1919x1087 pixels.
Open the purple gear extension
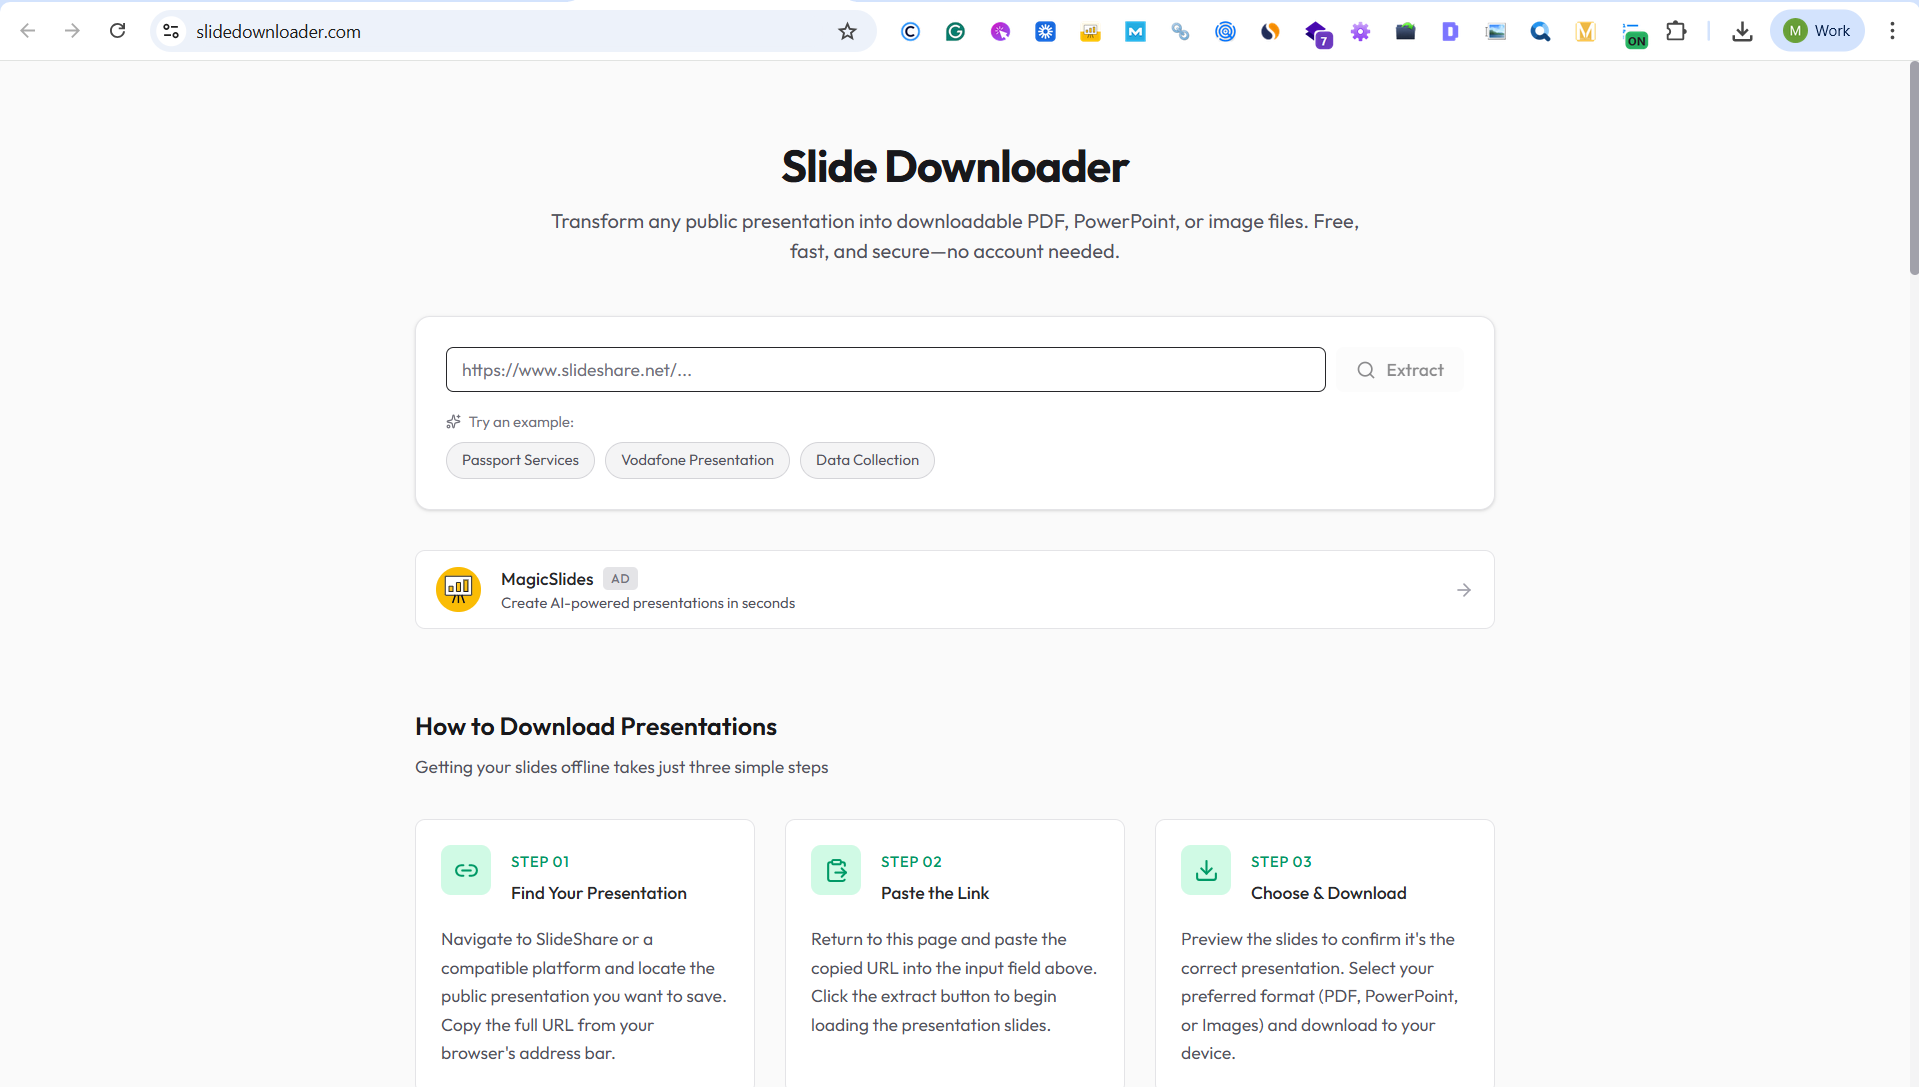coord(1360,32)
